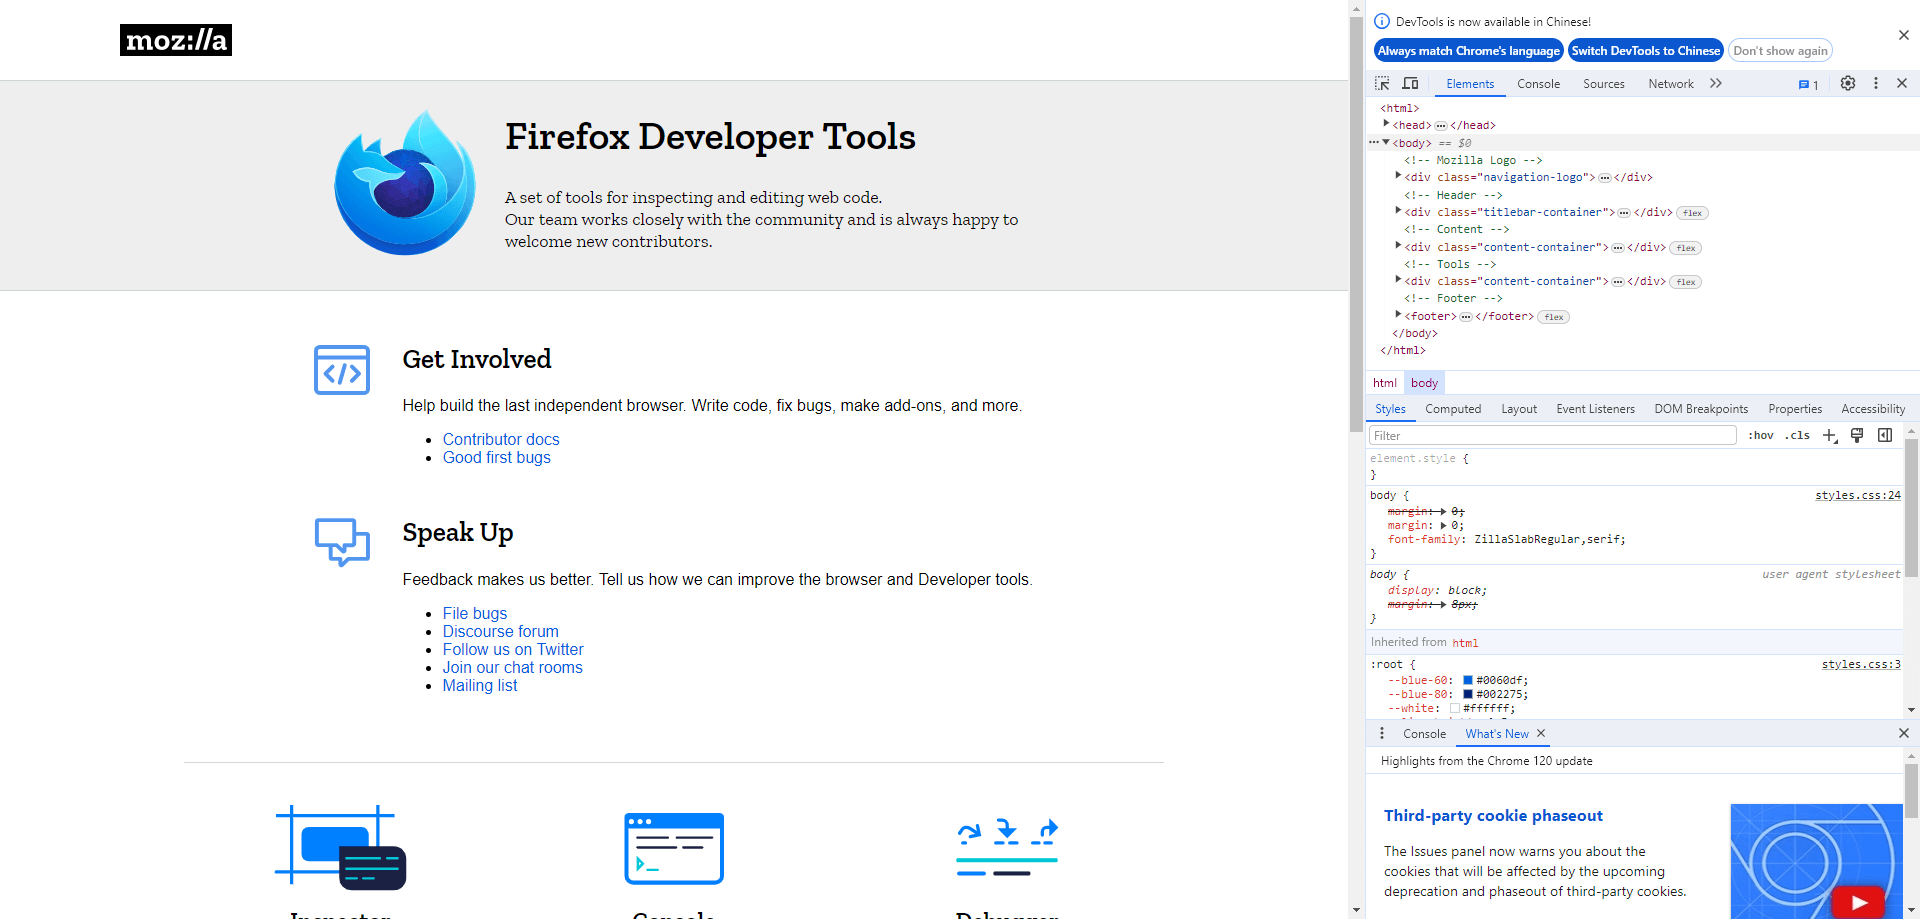
Task: Click Switch DevTools to Chinese
Action: coord(1646,51)
